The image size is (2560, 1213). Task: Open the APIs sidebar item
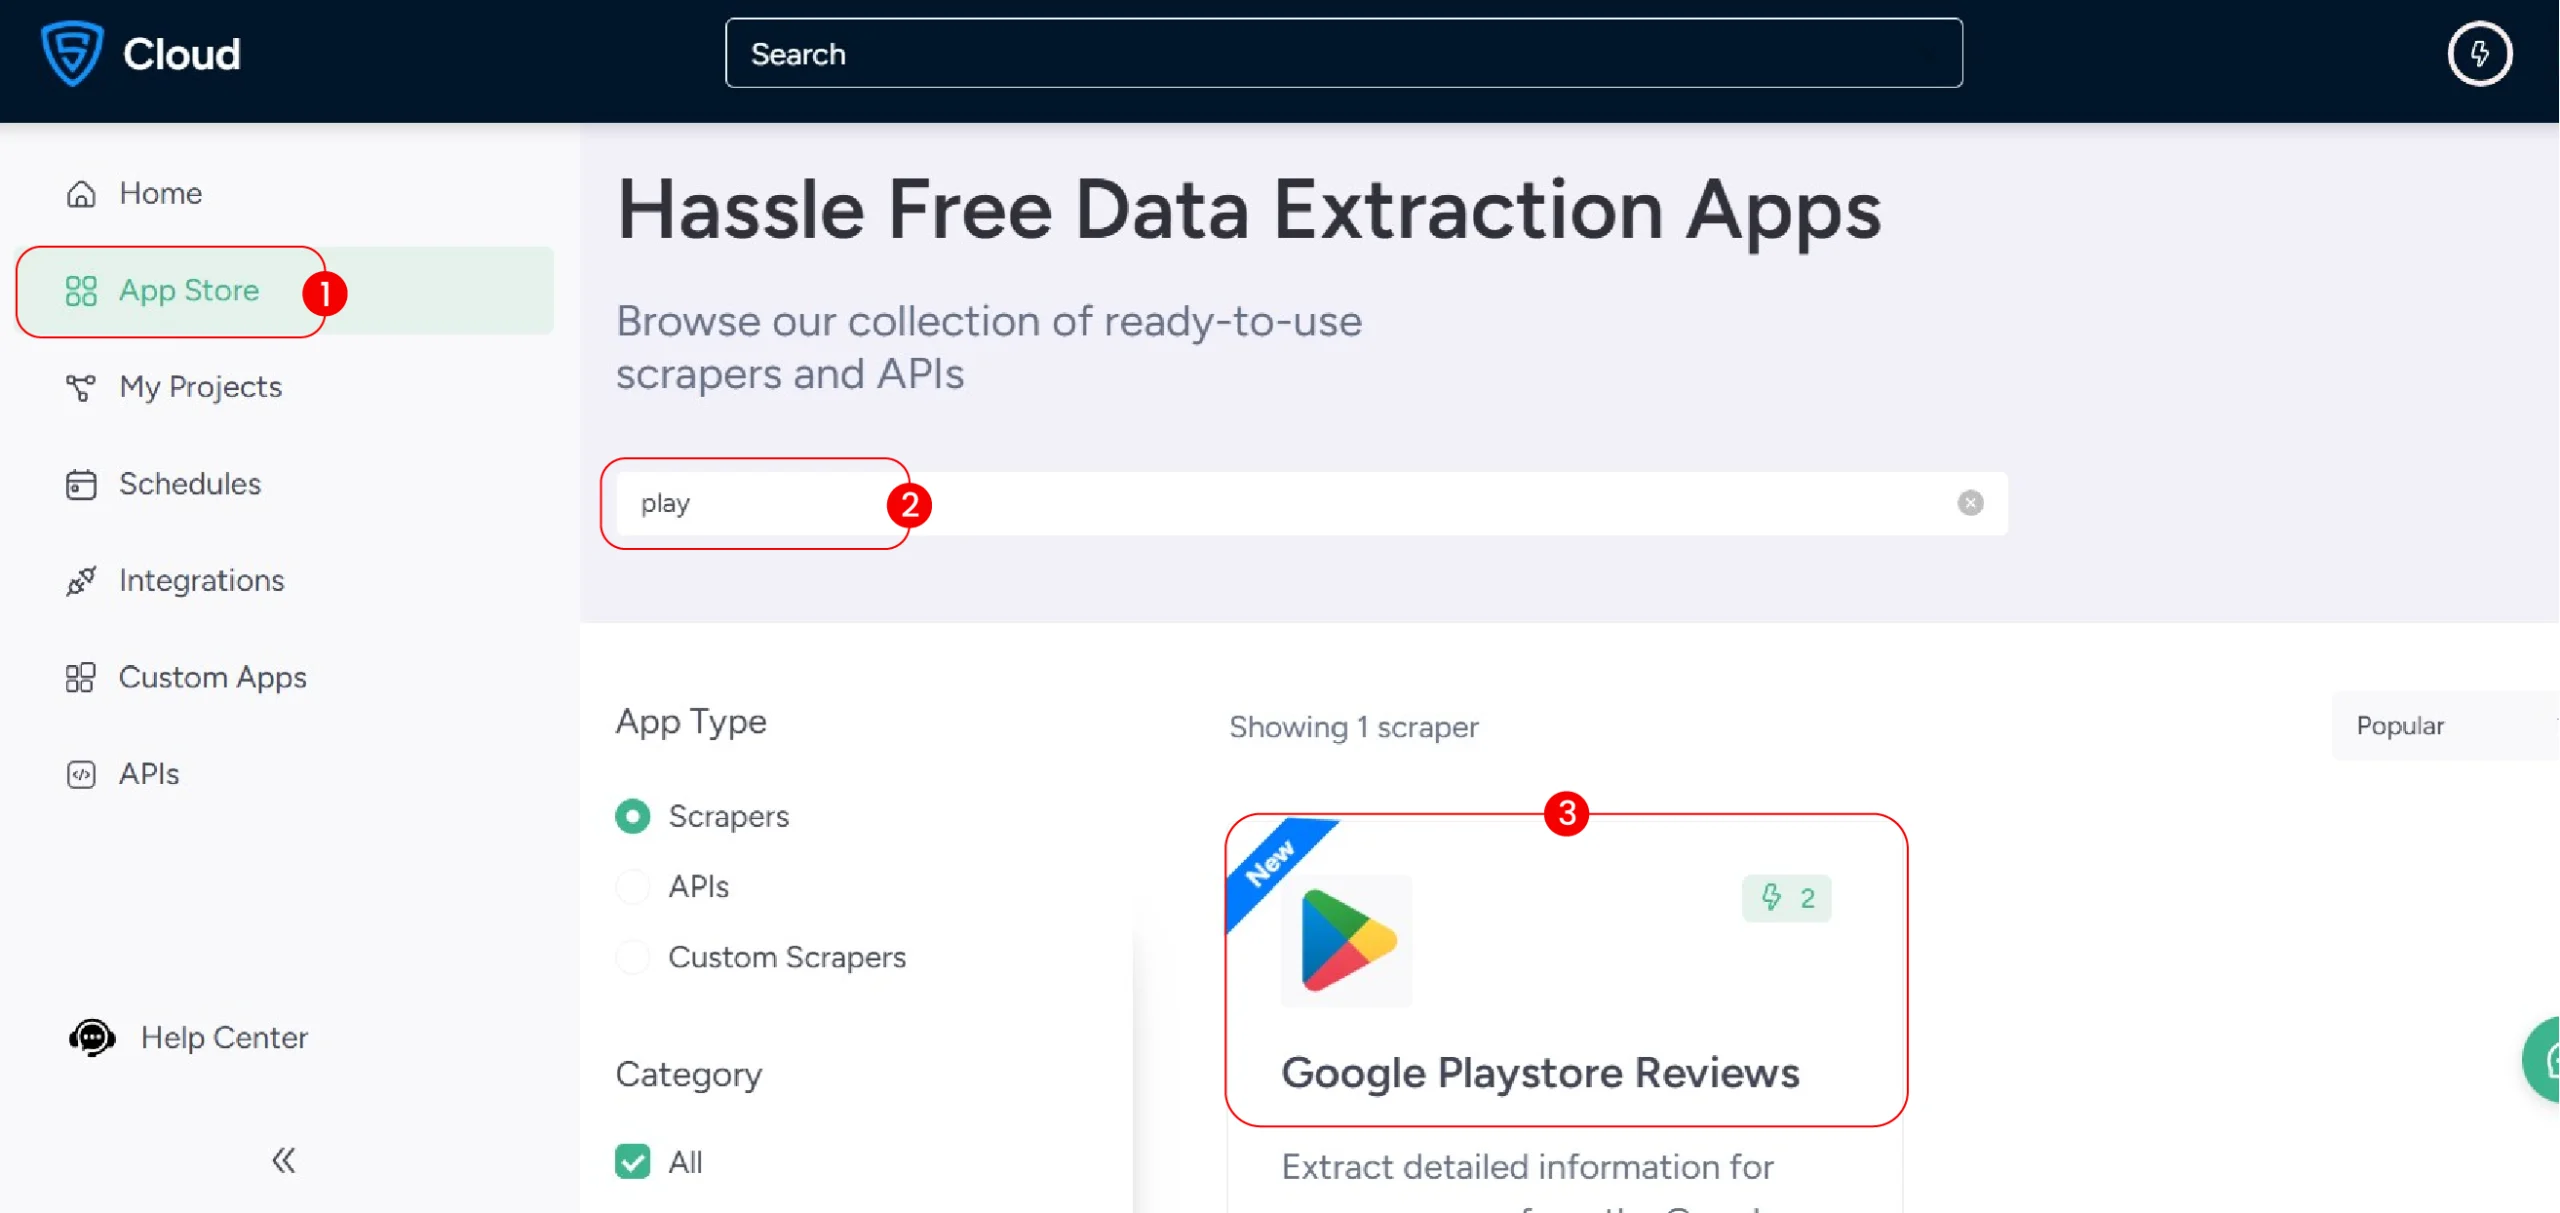149,774
